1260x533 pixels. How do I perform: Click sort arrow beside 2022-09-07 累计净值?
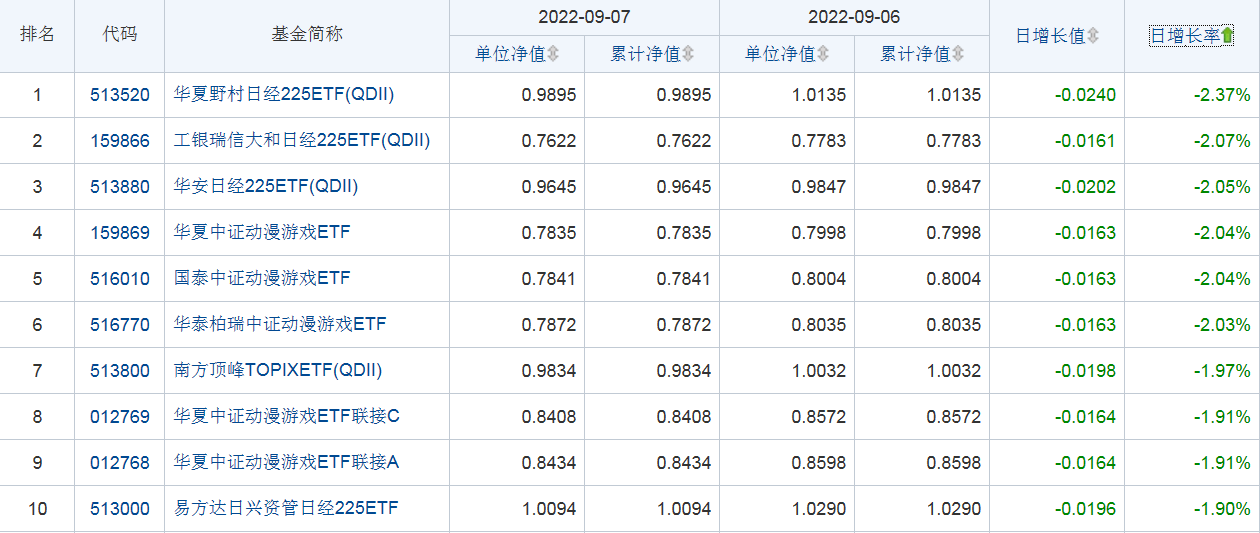tap(688, 54)
